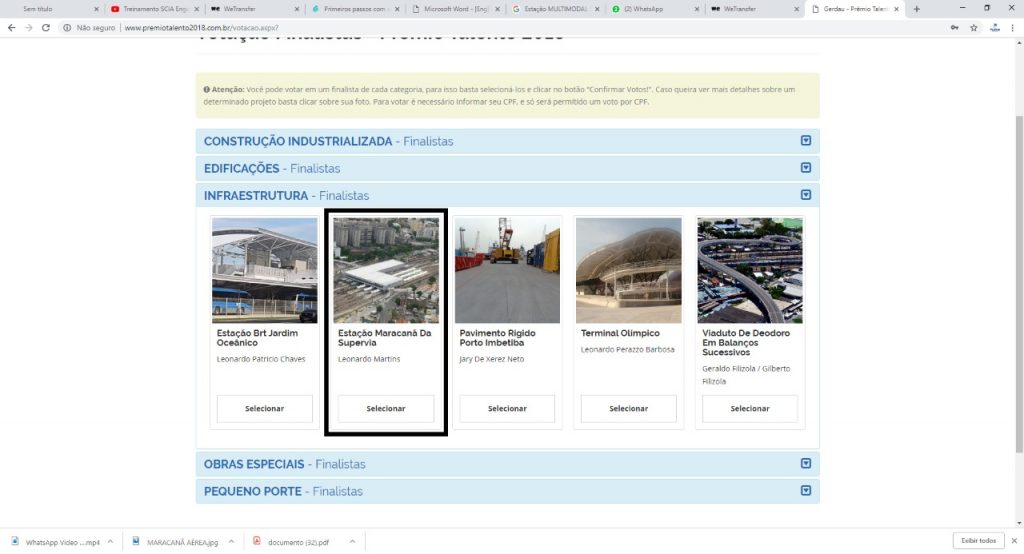
Task: Click the PEQUENO PORTE - Finalistas heading
Action: pyautogui.click(x=283, y=491)
